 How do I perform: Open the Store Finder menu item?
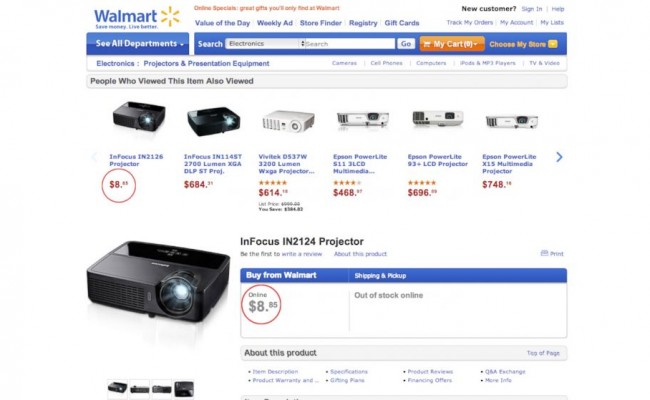[x=322, y=22]
